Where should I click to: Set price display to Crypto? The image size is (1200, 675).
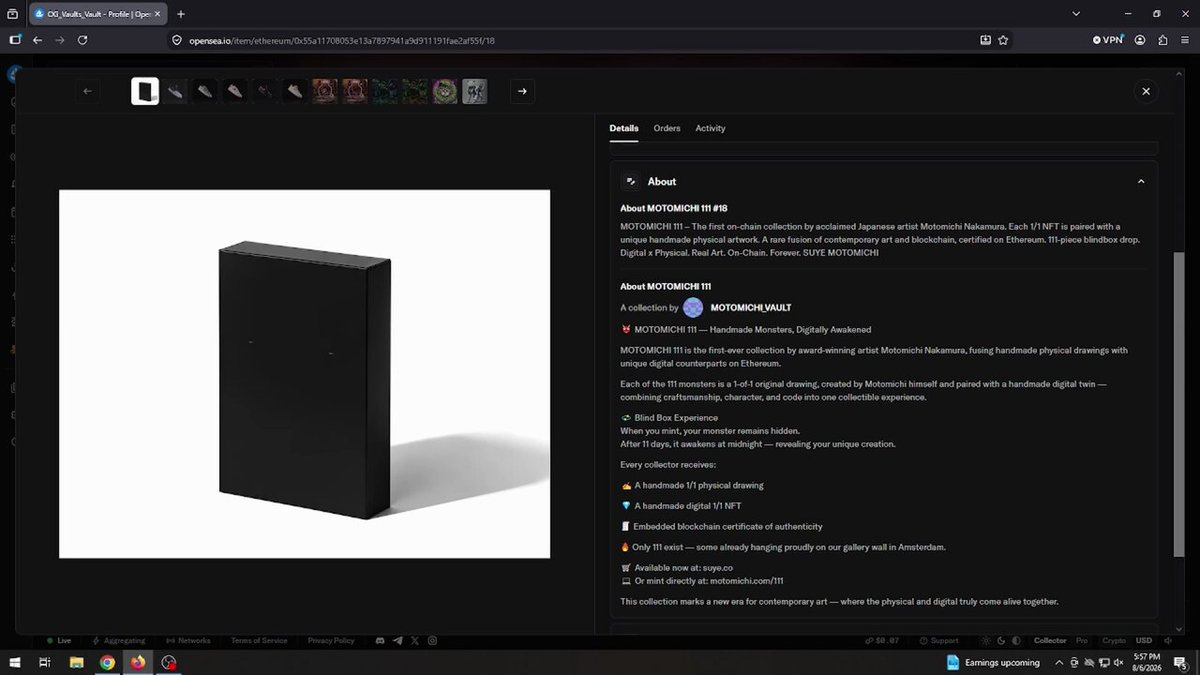click(x=1113, y=640)
